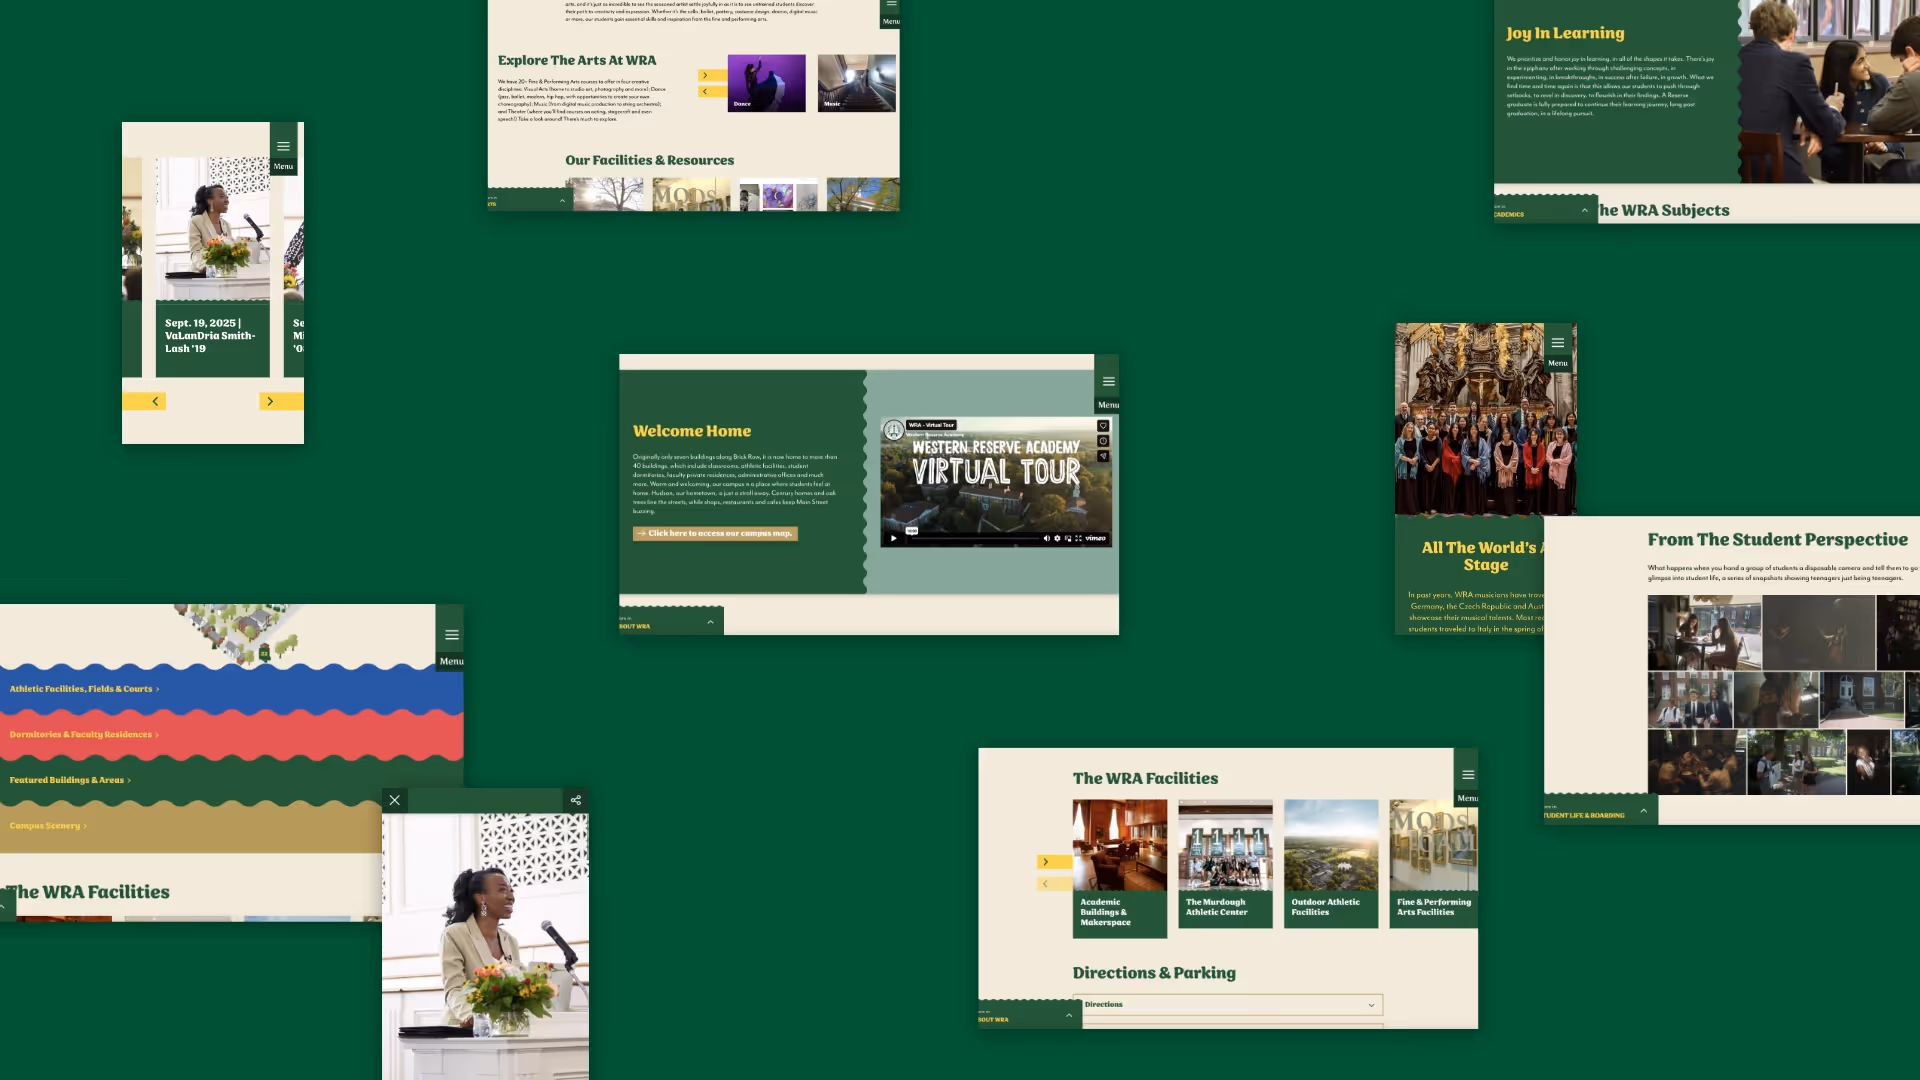Click the heart like icon on video
The height and width of the screenshot is (1080, 1920).
click(1103, 426)
